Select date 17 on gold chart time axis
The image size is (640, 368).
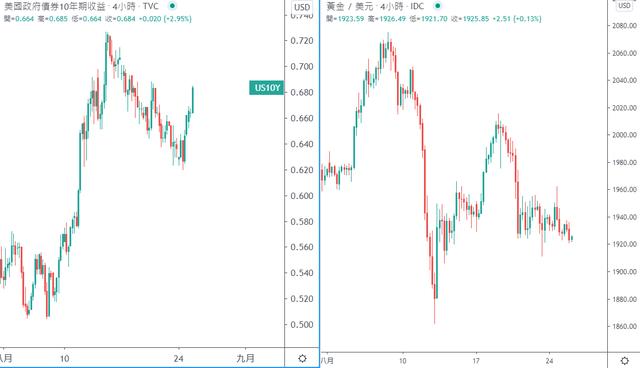click(476, 361)
